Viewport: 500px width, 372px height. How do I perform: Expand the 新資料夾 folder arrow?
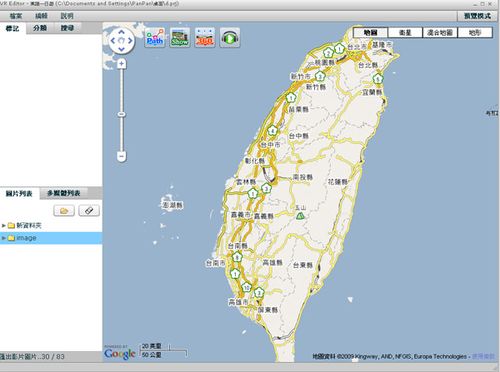4,226
